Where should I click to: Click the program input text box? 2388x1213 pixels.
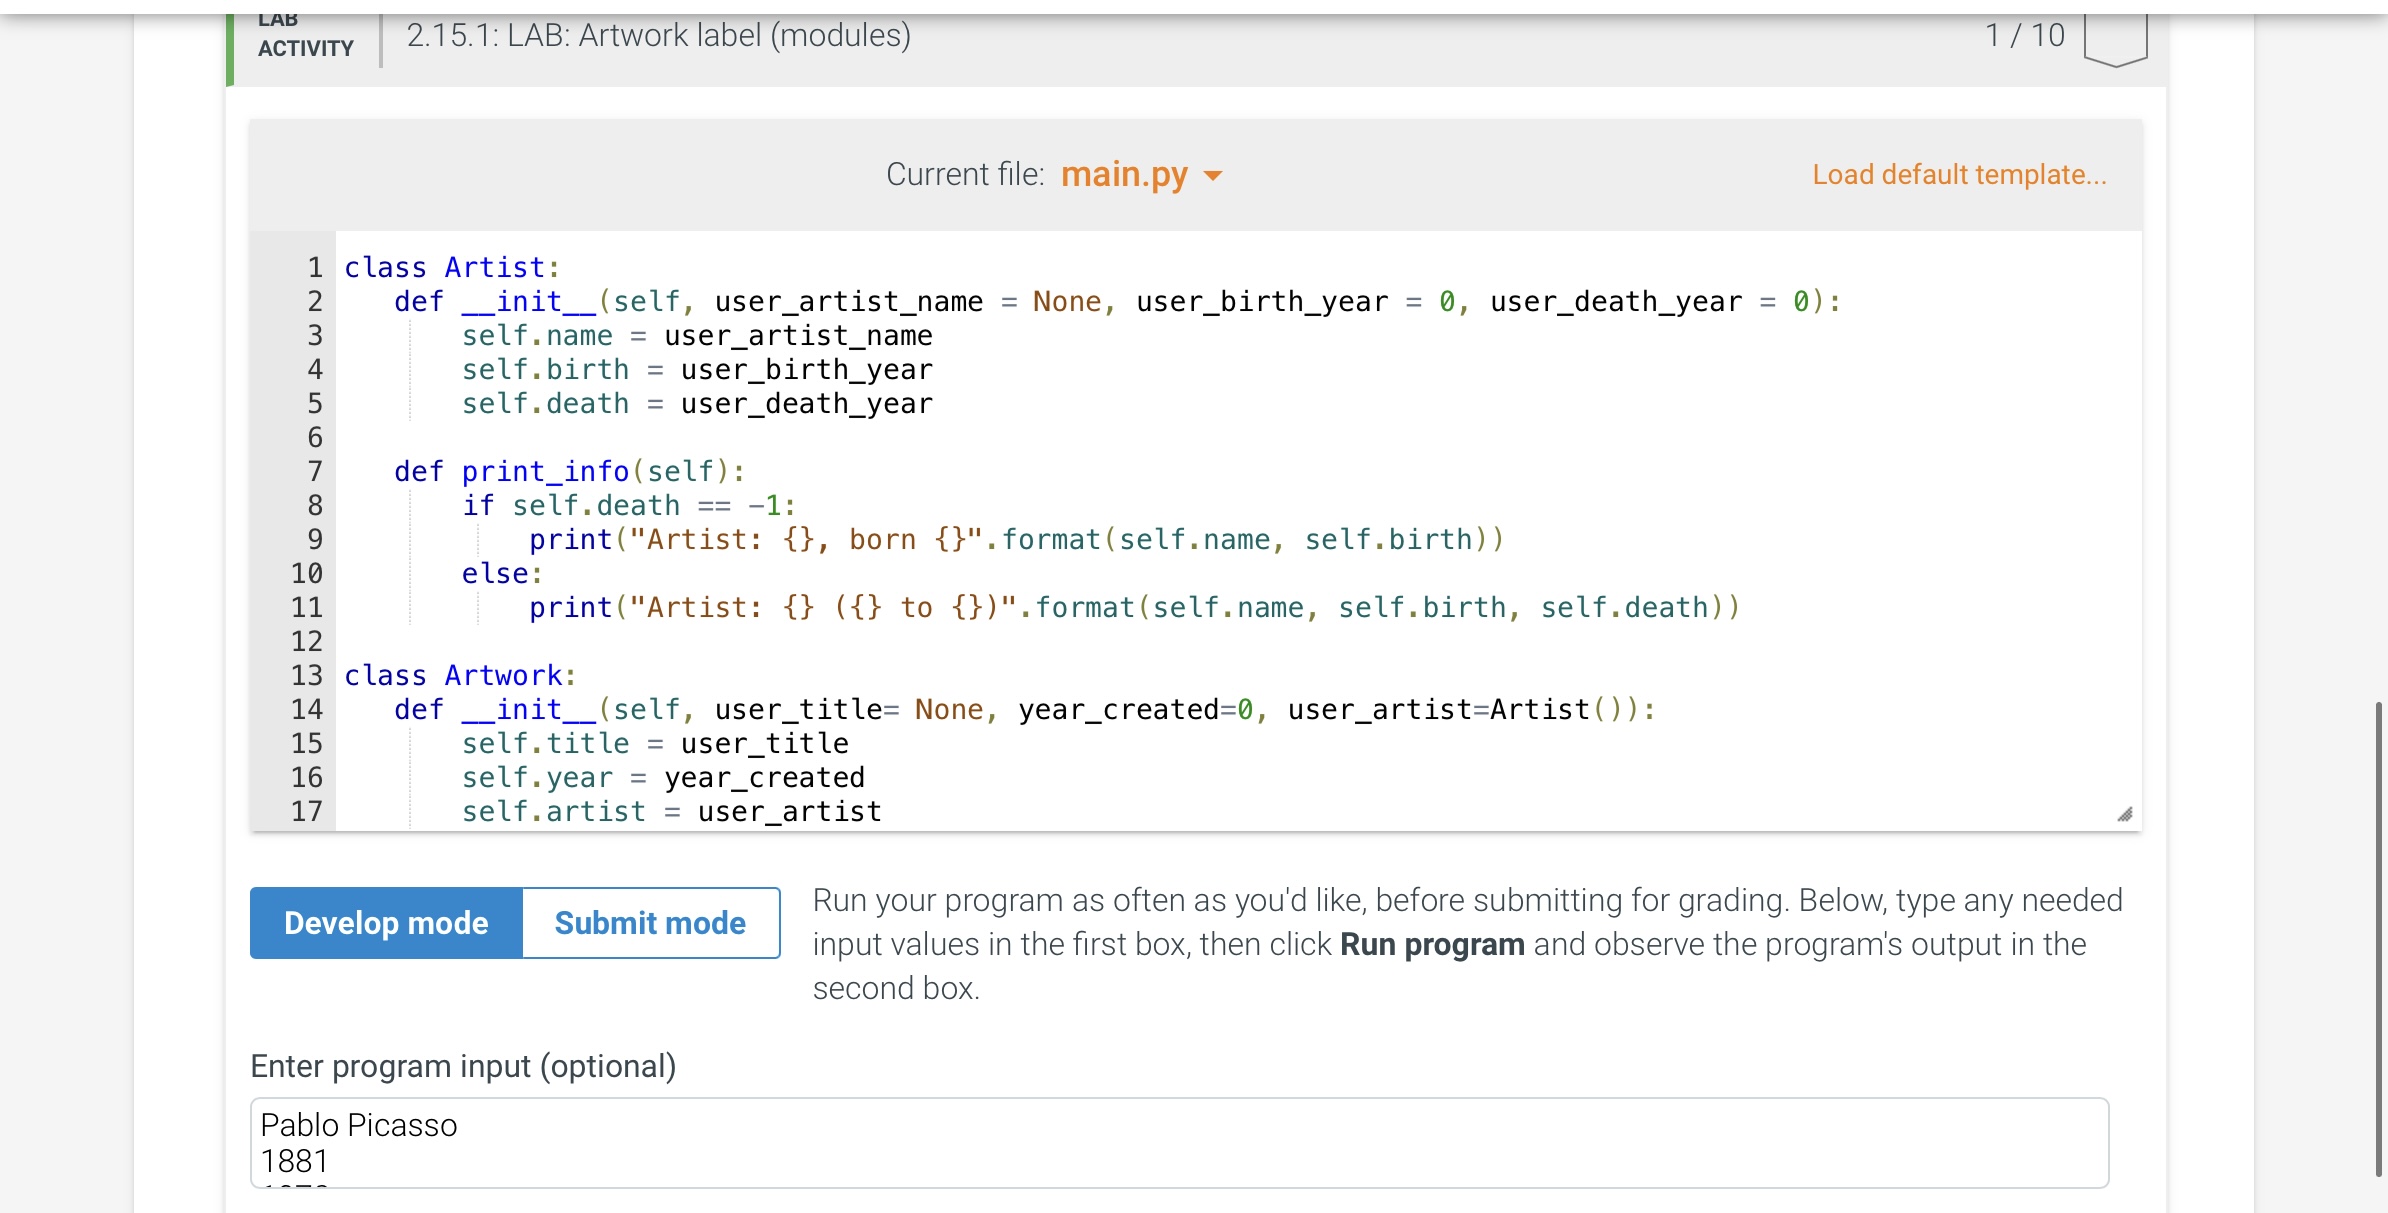point(1178,1142)
